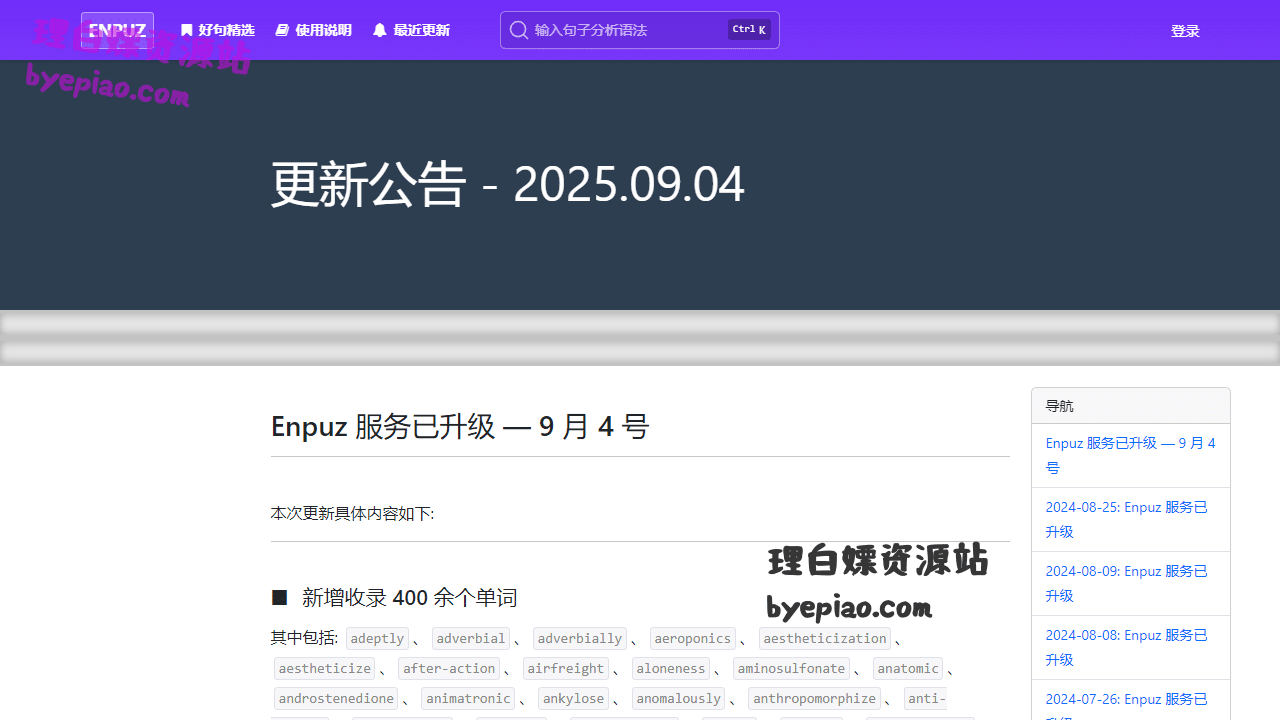The image size is (1280, 720).
Task: Click the word tag aminosulfonate
Action: click(791, 669)
